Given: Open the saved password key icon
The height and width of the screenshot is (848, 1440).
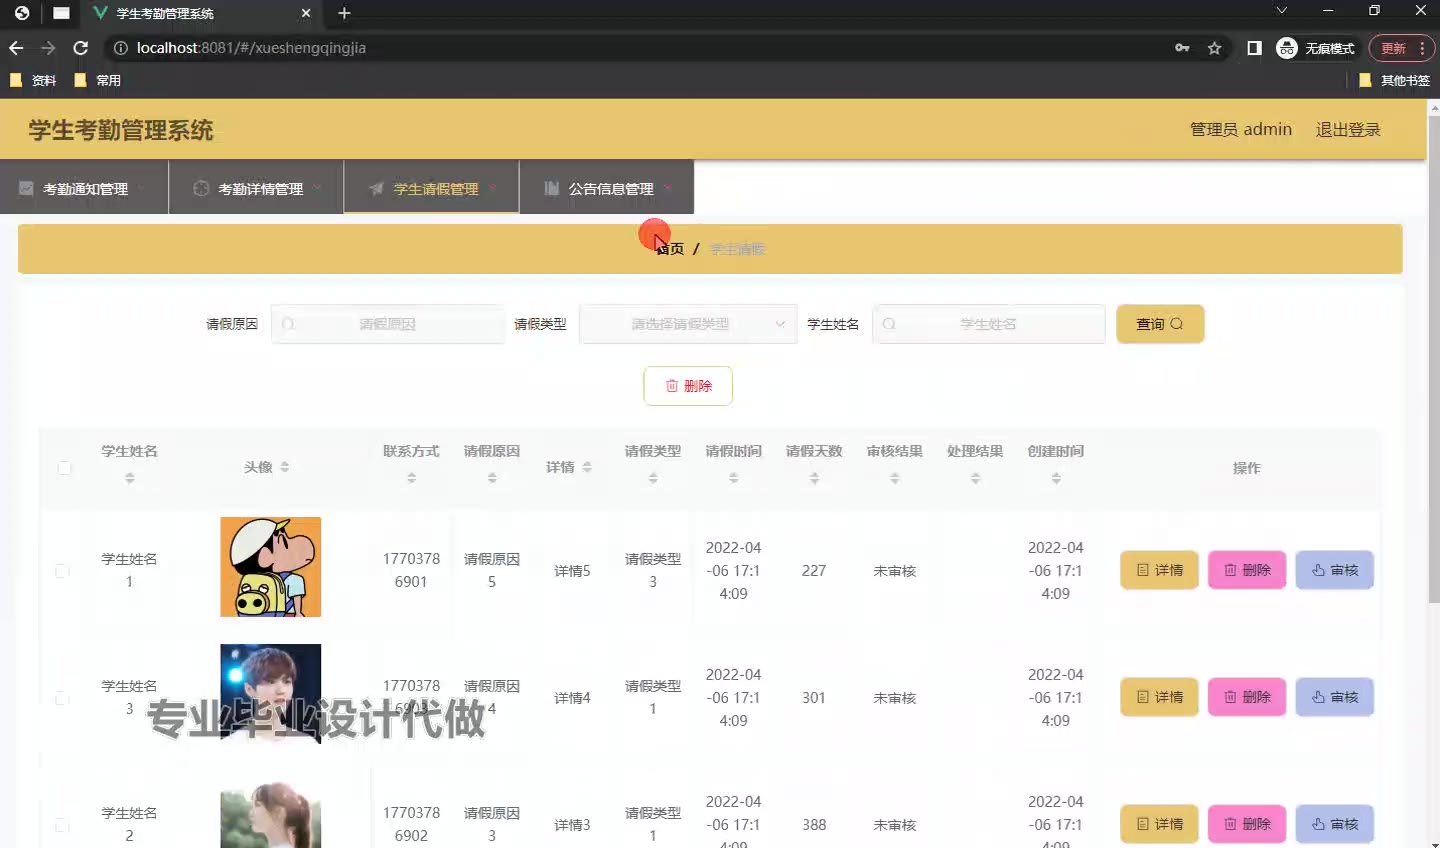Looking at the screenshot, I should [1182, 48].
